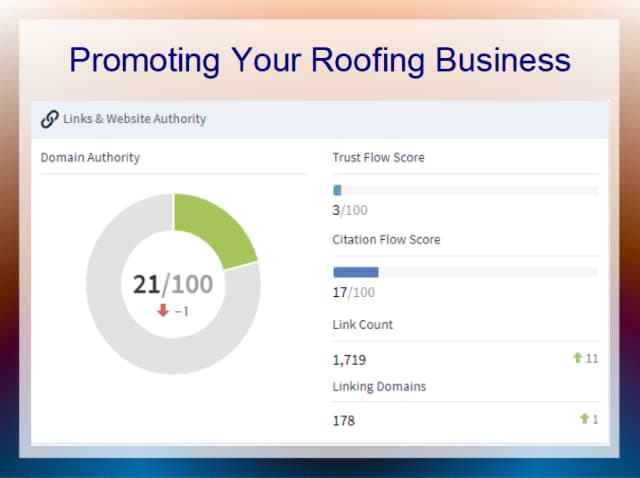Click the Link Count label

click(362, 325)
